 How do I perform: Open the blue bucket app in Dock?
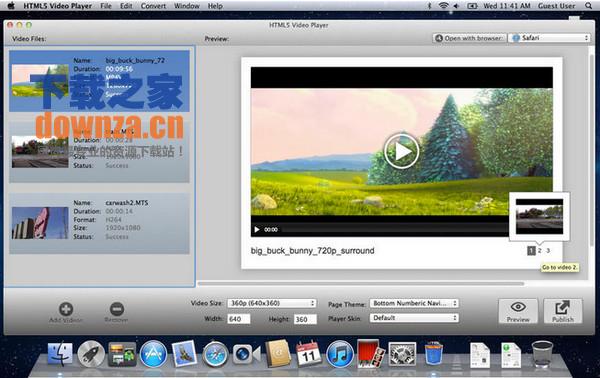(434, 353)
